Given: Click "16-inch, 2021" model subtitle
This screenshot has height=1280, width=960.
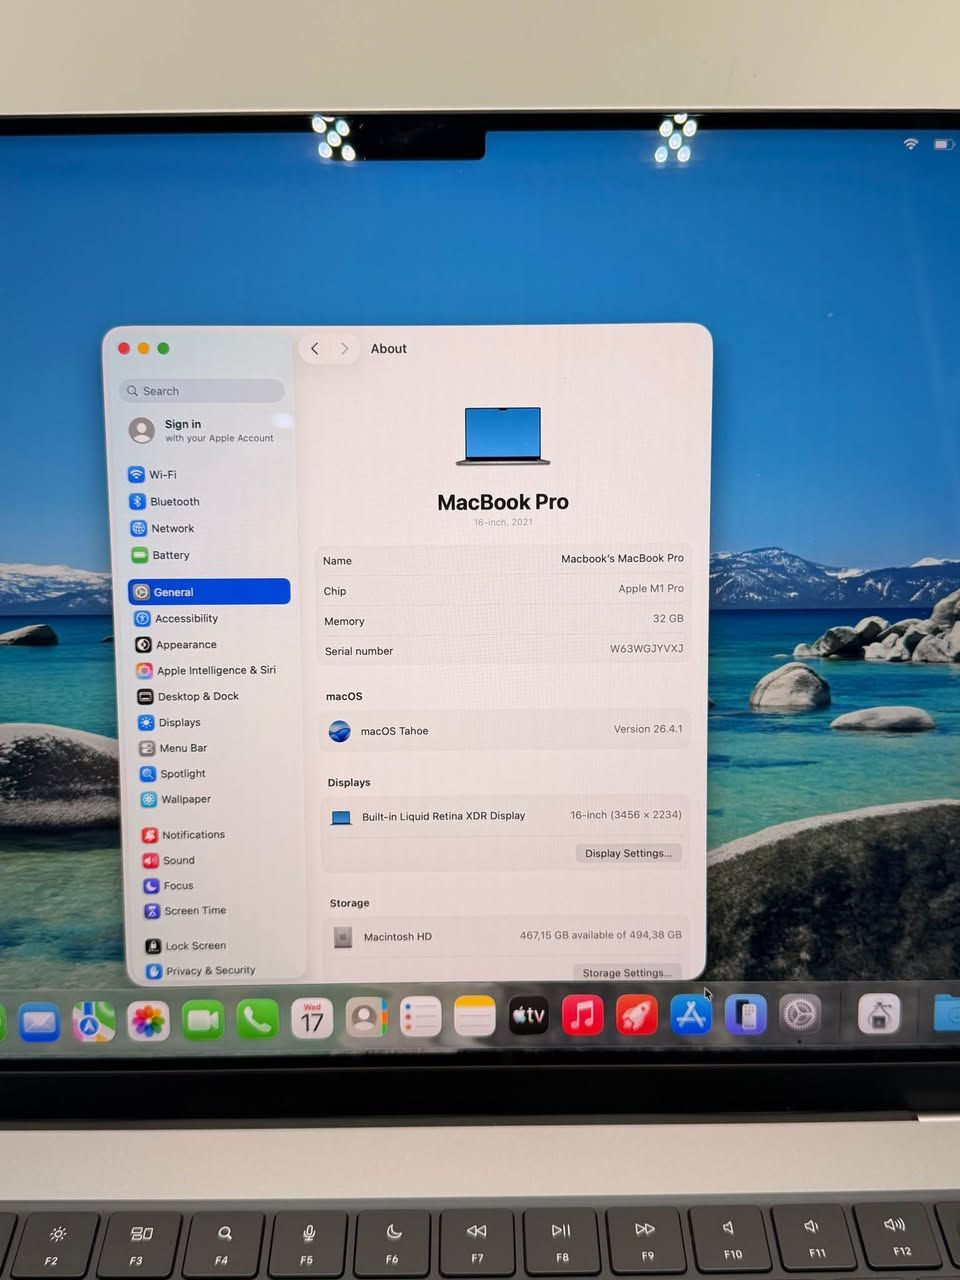Looking at the screenshot, I should tap(503, 522).
